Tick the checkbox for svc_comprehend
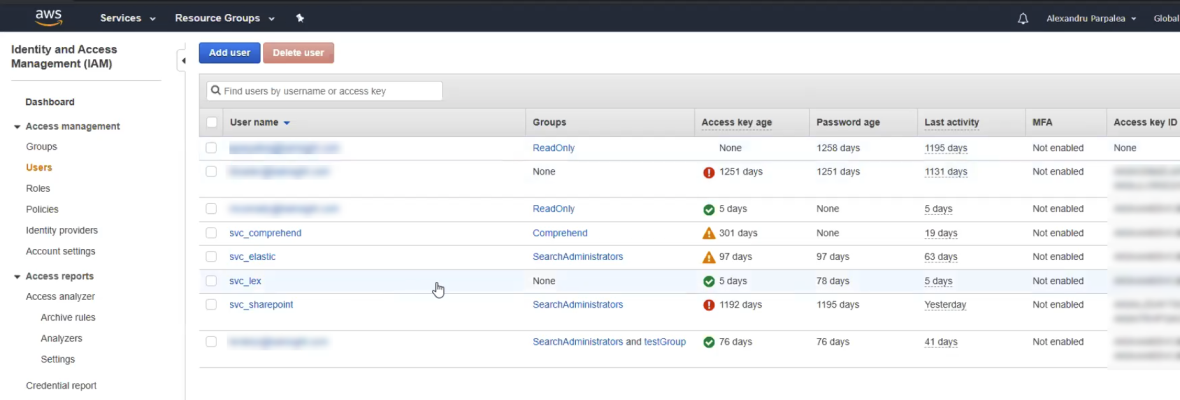This screenshot has width=1180, height=400. 211,233
